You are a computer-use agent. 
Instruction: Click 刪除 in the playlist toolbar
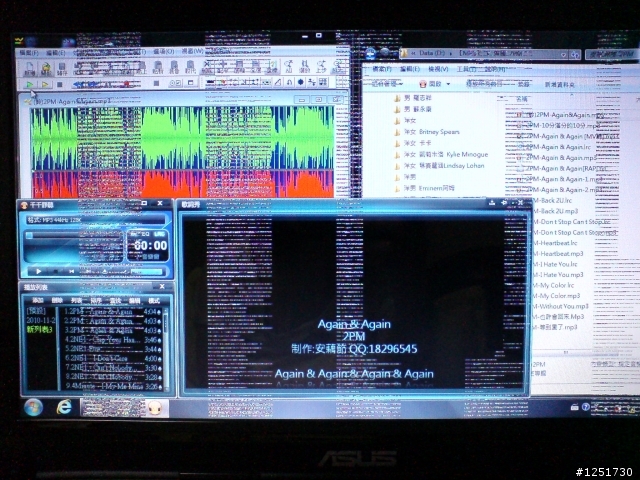57,300
